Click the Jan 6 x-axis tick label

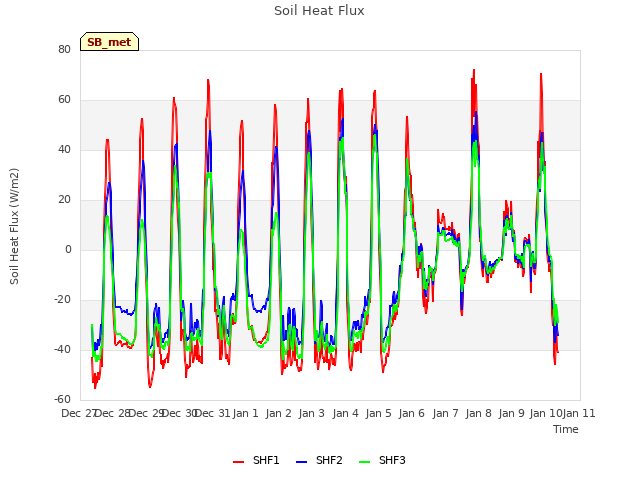pos(412,413)
